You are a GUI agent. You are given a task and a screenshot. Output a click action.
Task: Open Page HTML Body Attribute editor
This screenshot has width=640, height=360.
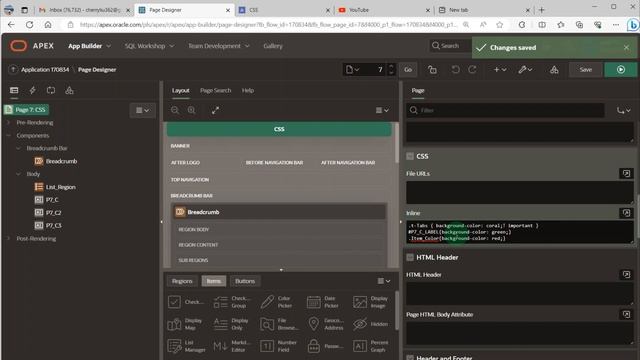(x=626, y=314)
